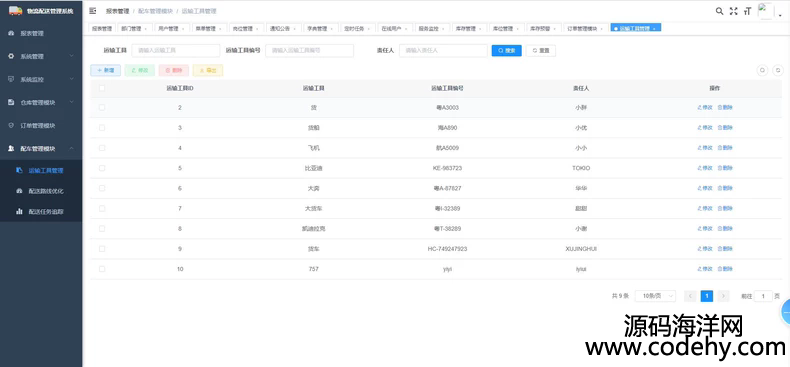This screenshot has width=790, height=367.
Task: Collapse the 配车管理模块 sidebar group
Action: click(x=41, y=149)
